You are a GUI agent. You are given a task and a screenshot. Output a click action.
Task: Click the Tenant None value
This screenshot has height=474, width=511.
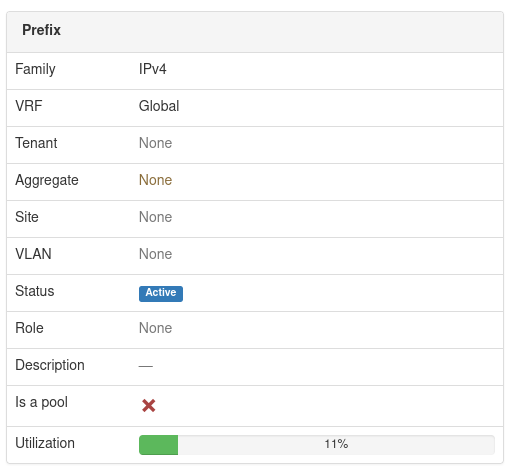(x=155, y=143)
